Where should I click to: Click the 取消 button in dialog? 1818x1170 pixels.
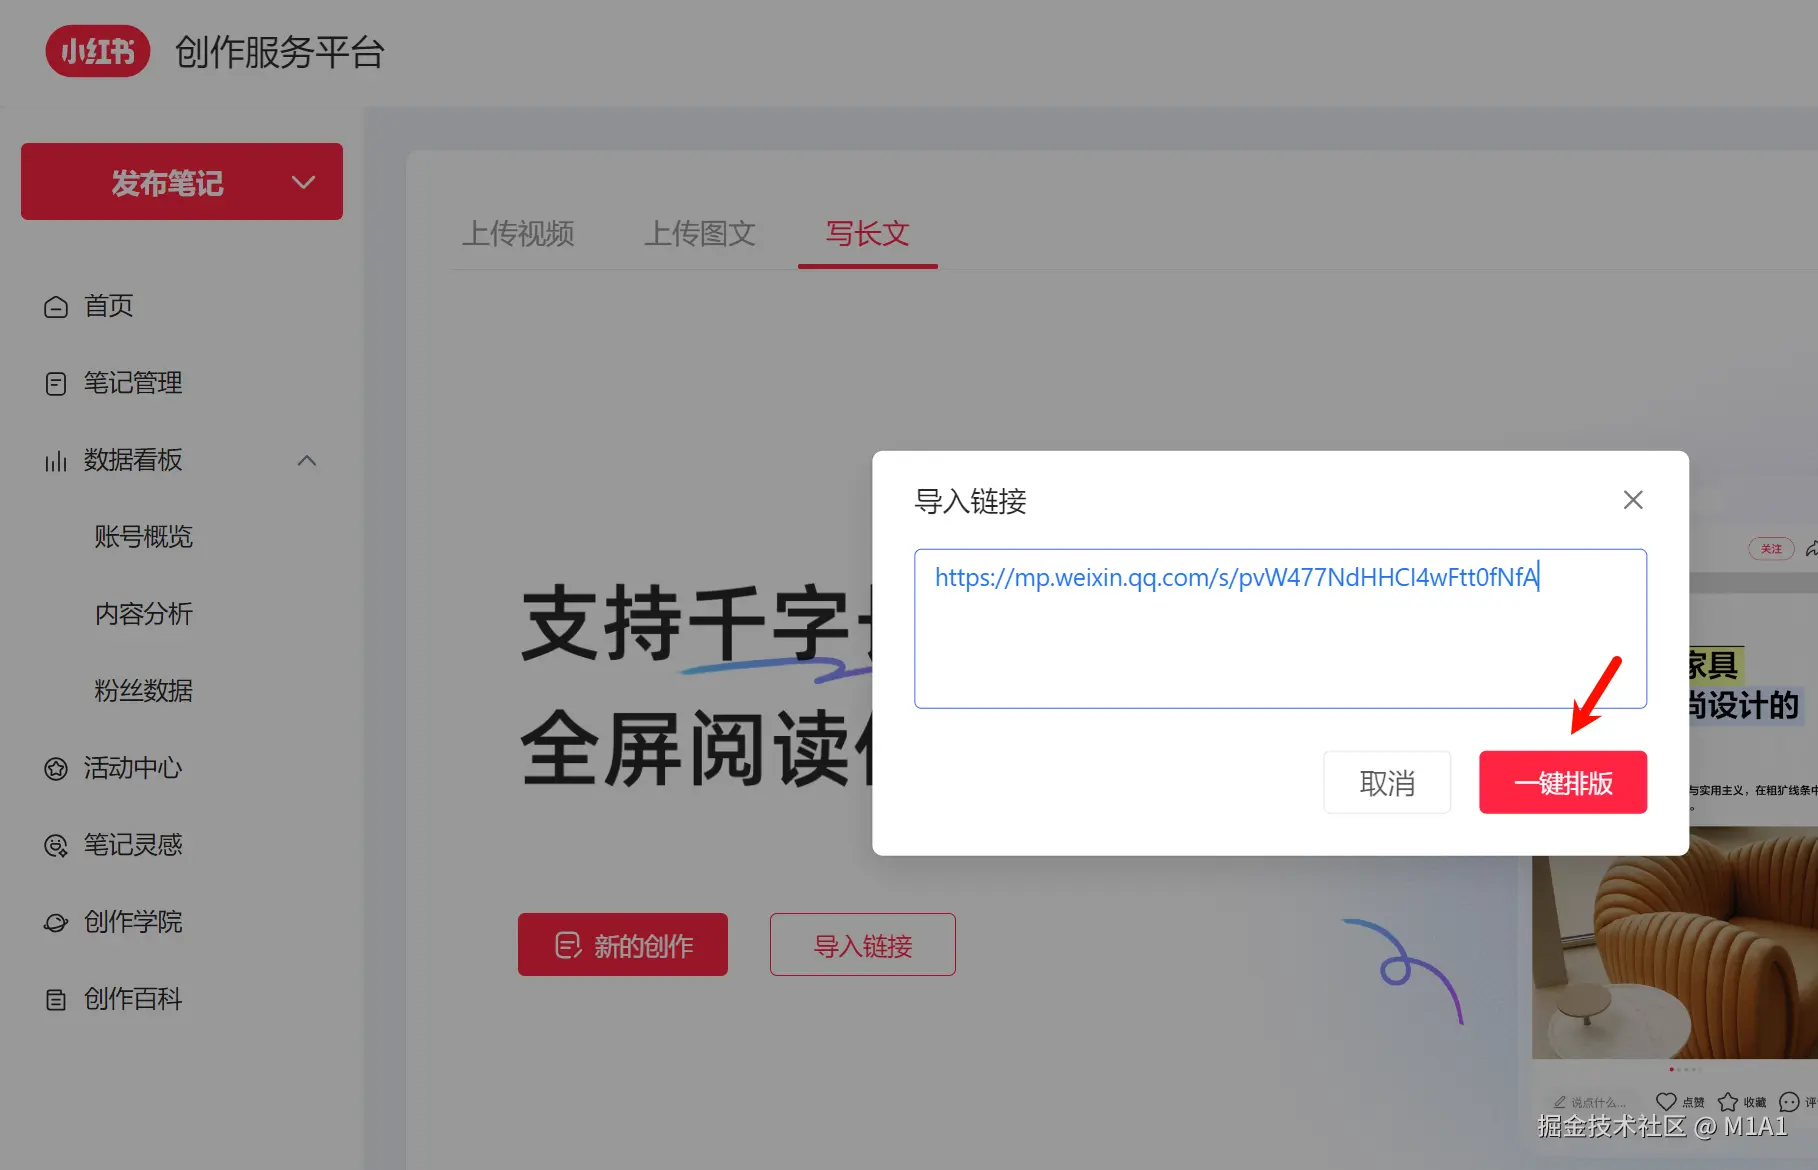(x=1387, y=782)
